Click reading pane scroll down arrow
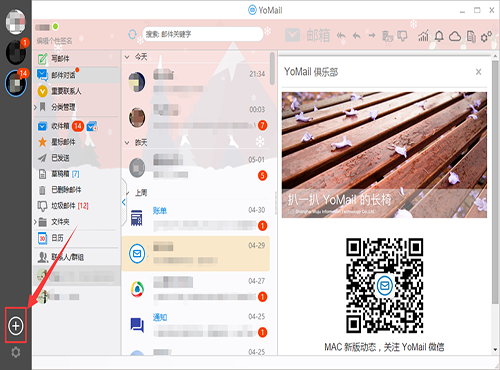 click(495, 349)
